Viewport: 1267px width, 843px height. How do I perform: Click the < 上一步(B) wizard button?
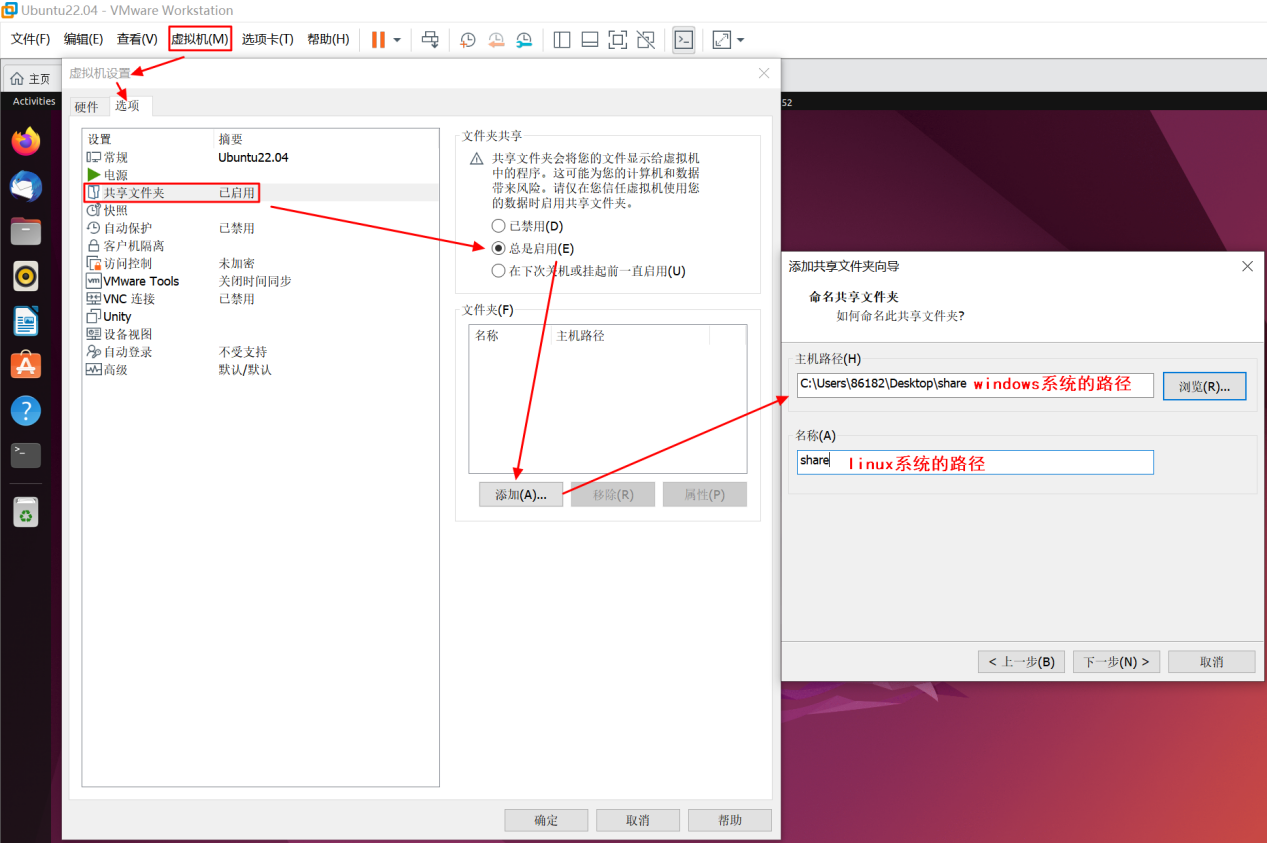click(1021, 662)
